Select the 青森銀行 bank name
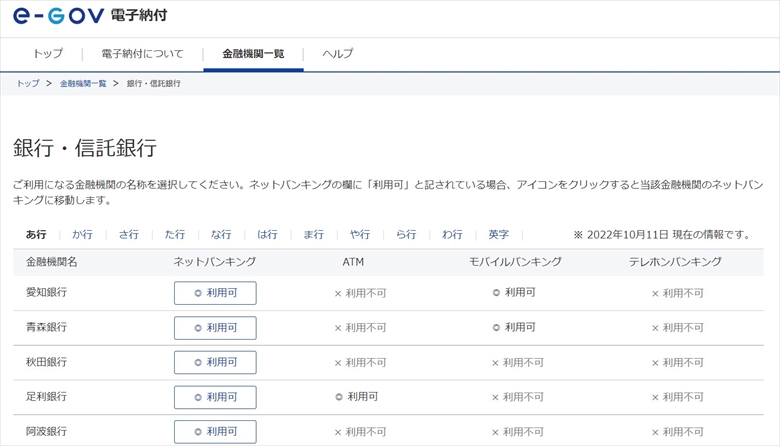 46,327
